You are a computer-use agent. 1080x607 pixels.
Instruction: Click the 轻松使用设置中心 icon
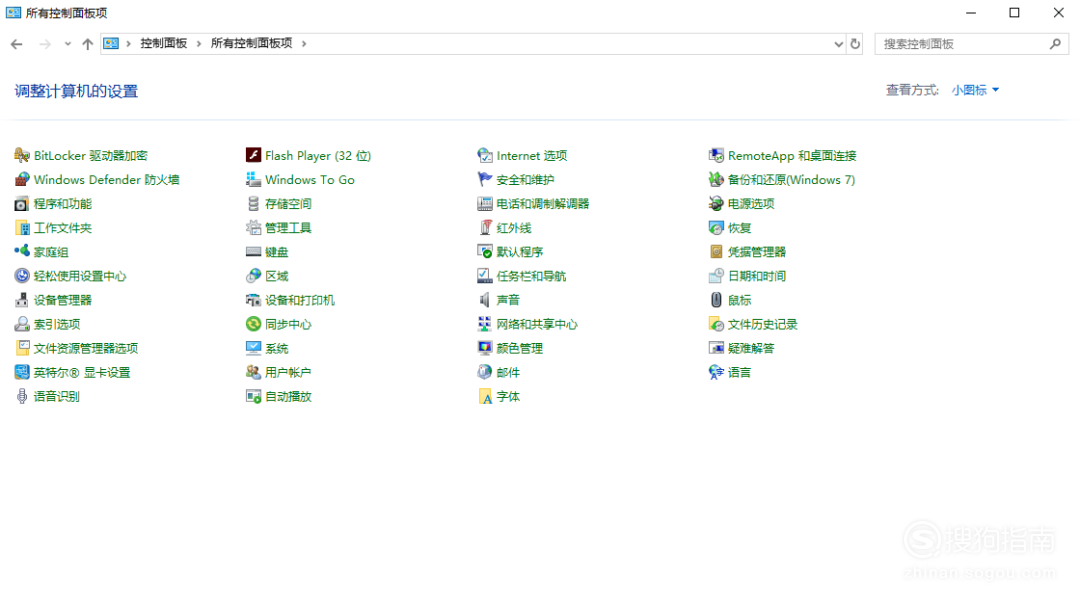[x=22, y=276]
